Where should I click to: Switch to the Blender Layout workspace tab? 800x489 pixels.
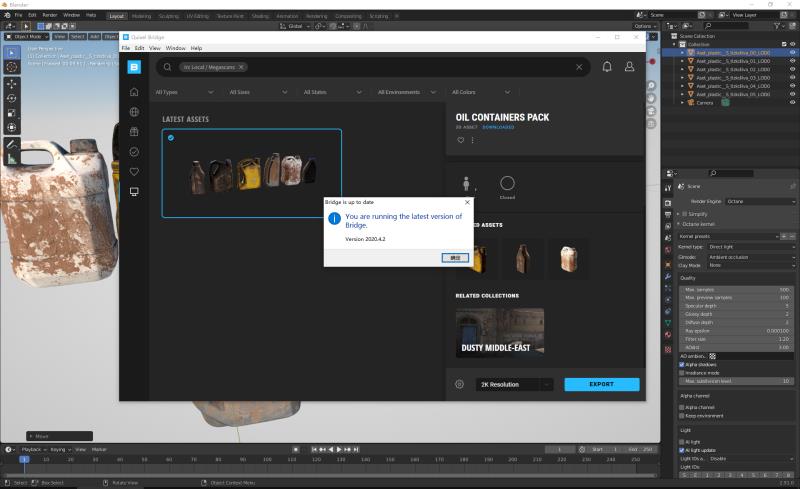[116, 16]
